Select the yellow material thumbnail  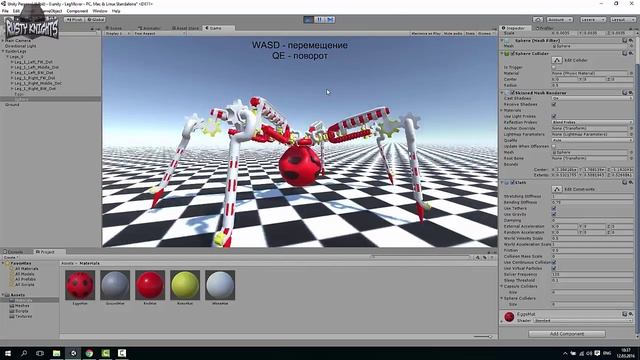[185, 285]
